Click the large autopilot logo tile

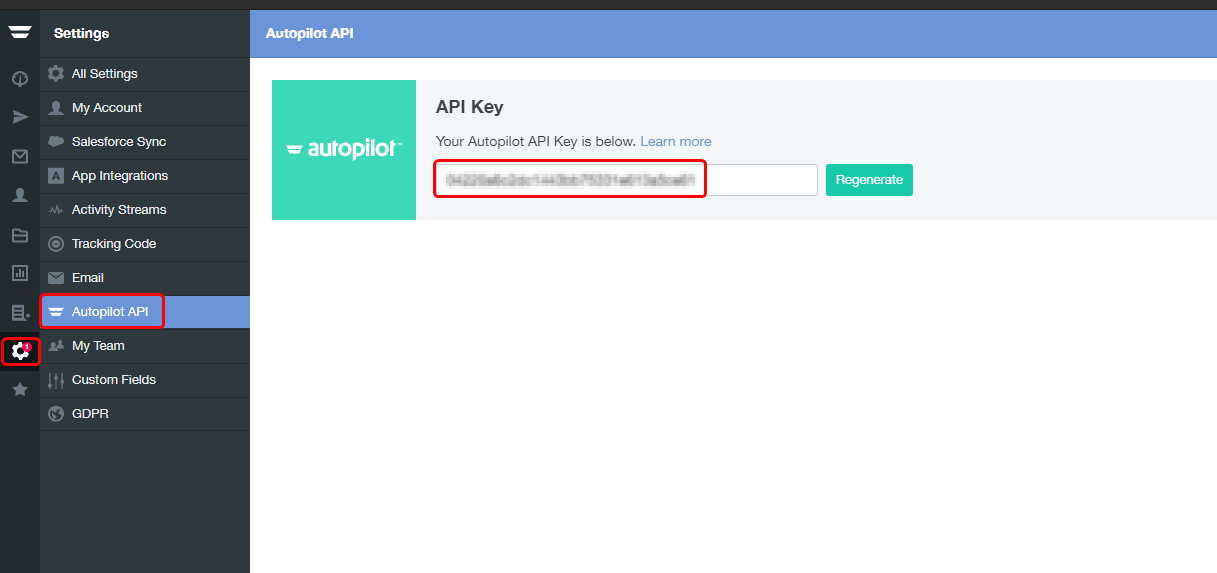click(x=344, y=150)
